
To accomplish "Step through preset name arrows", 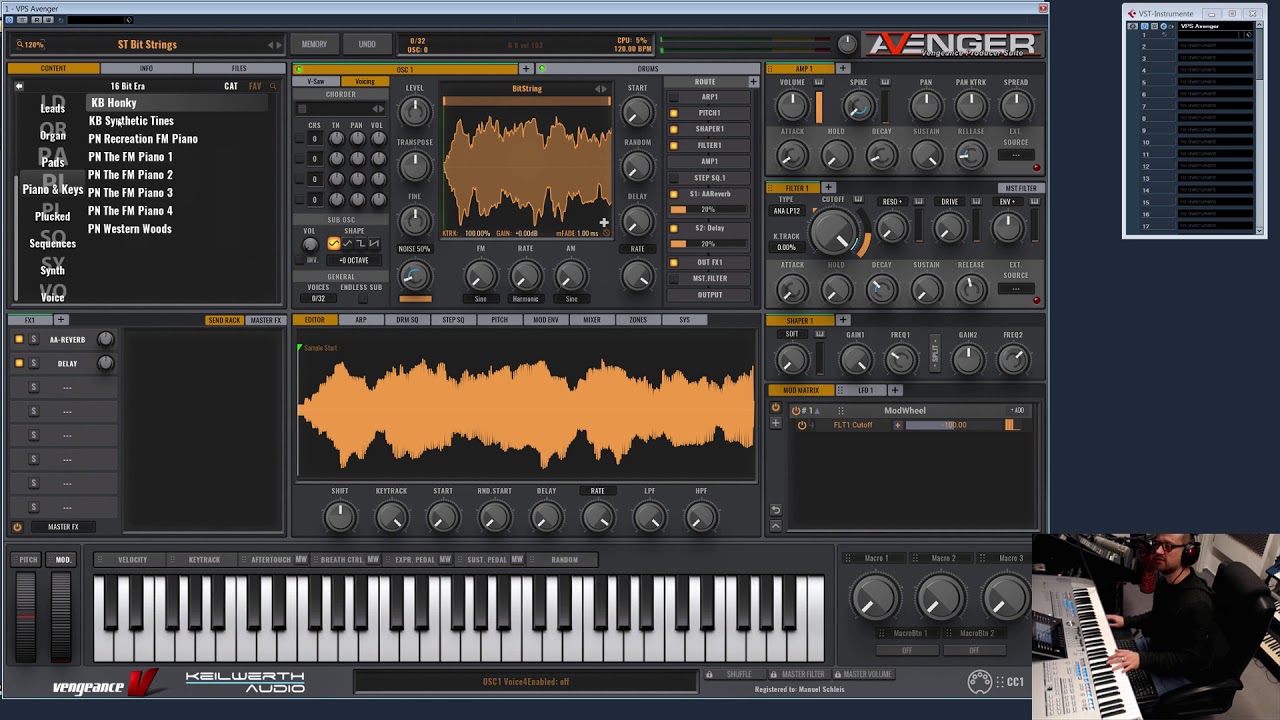I will pyautogui.click(x=274, y=45).
